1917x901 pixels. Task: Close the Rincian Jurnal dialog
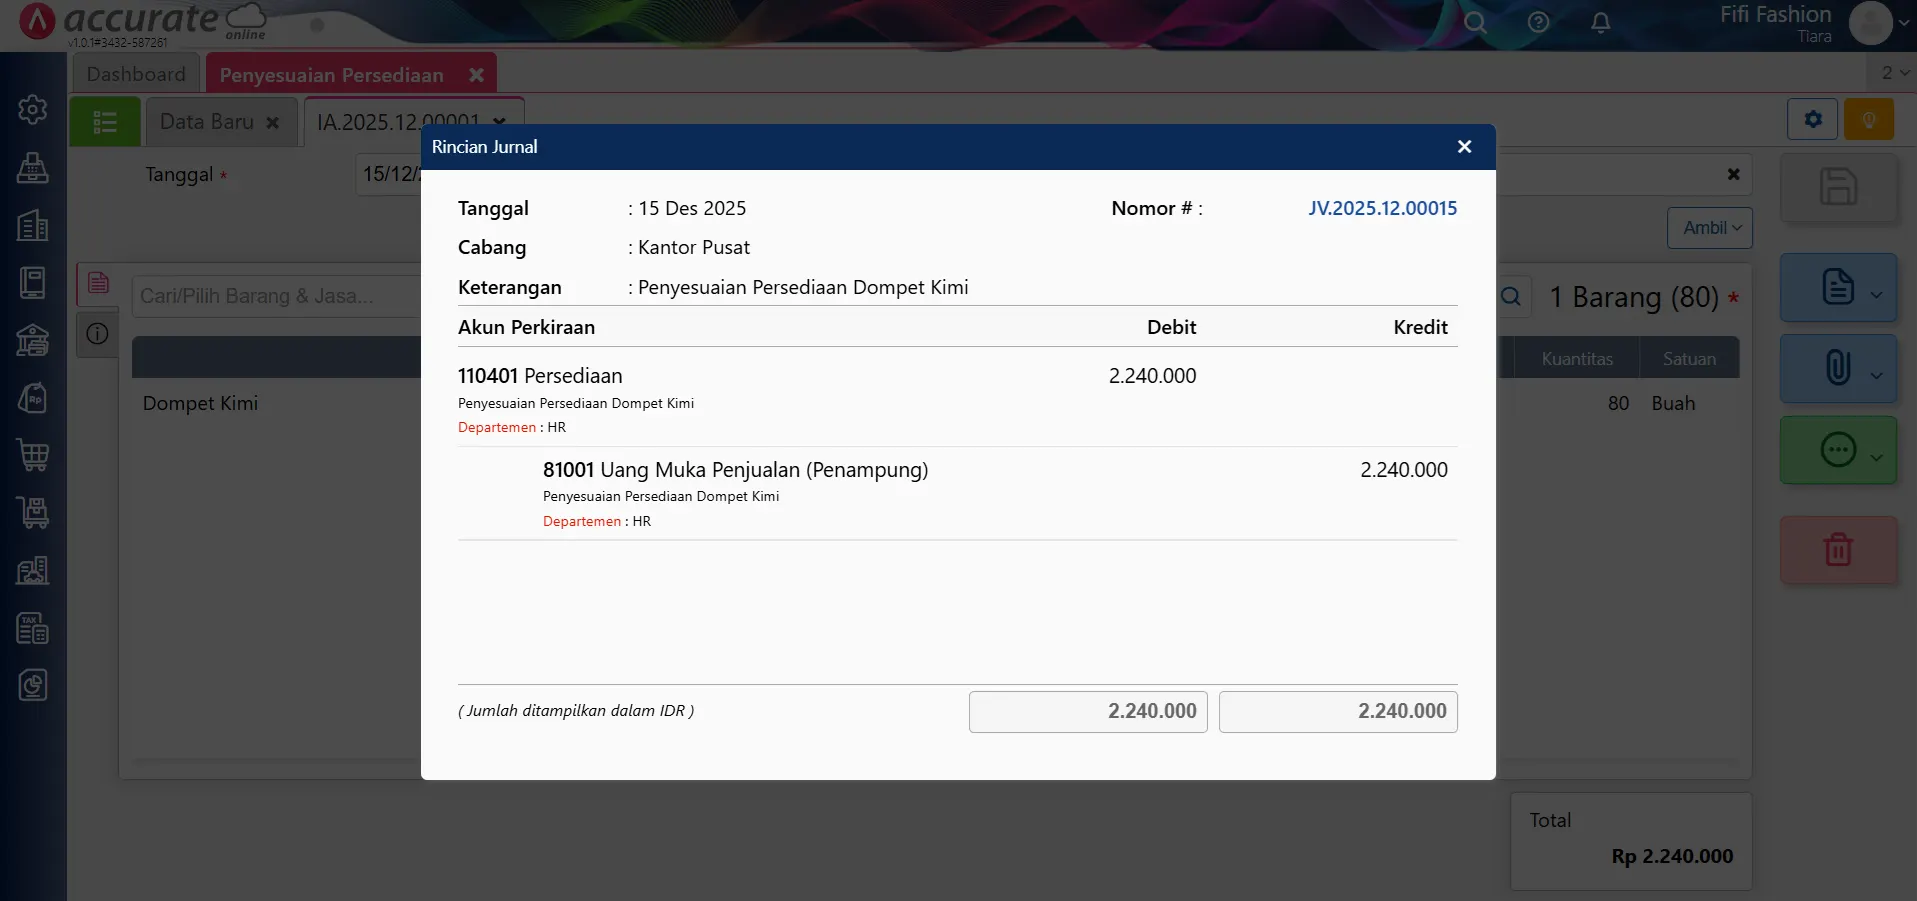click(1464, 147)
